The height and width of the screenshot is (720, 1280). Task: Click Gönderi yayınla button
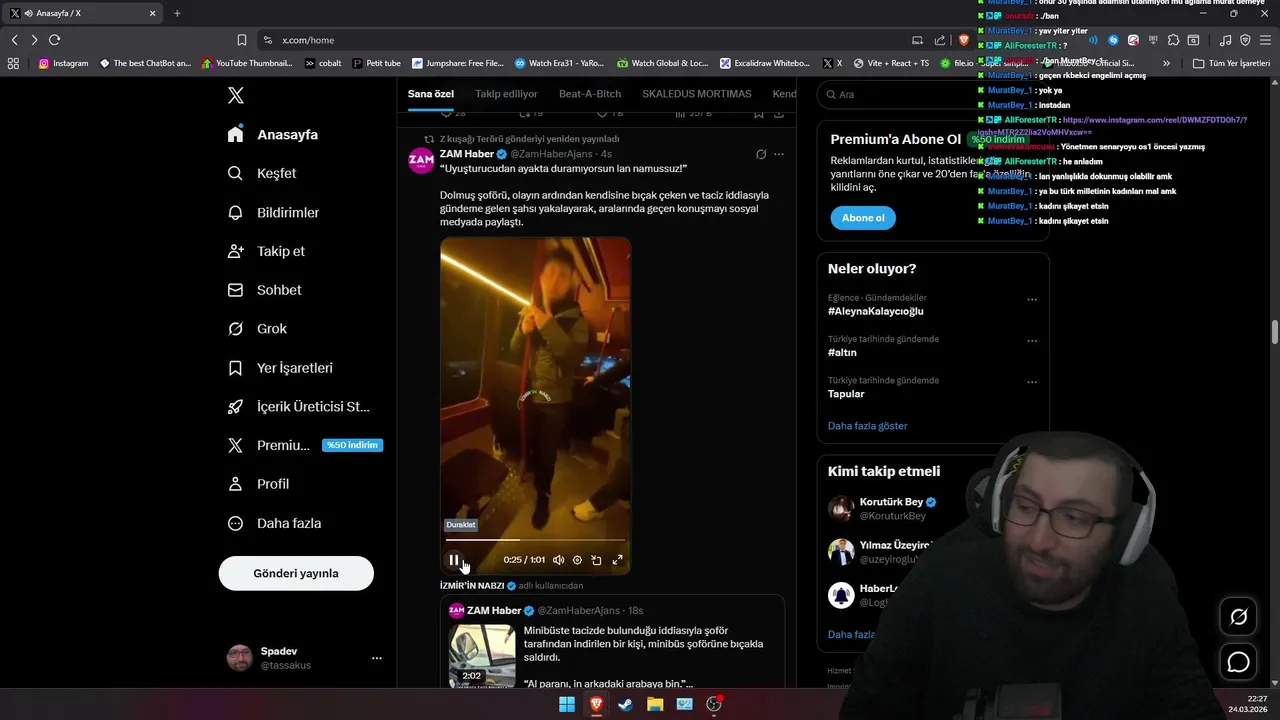click(296, 573)
